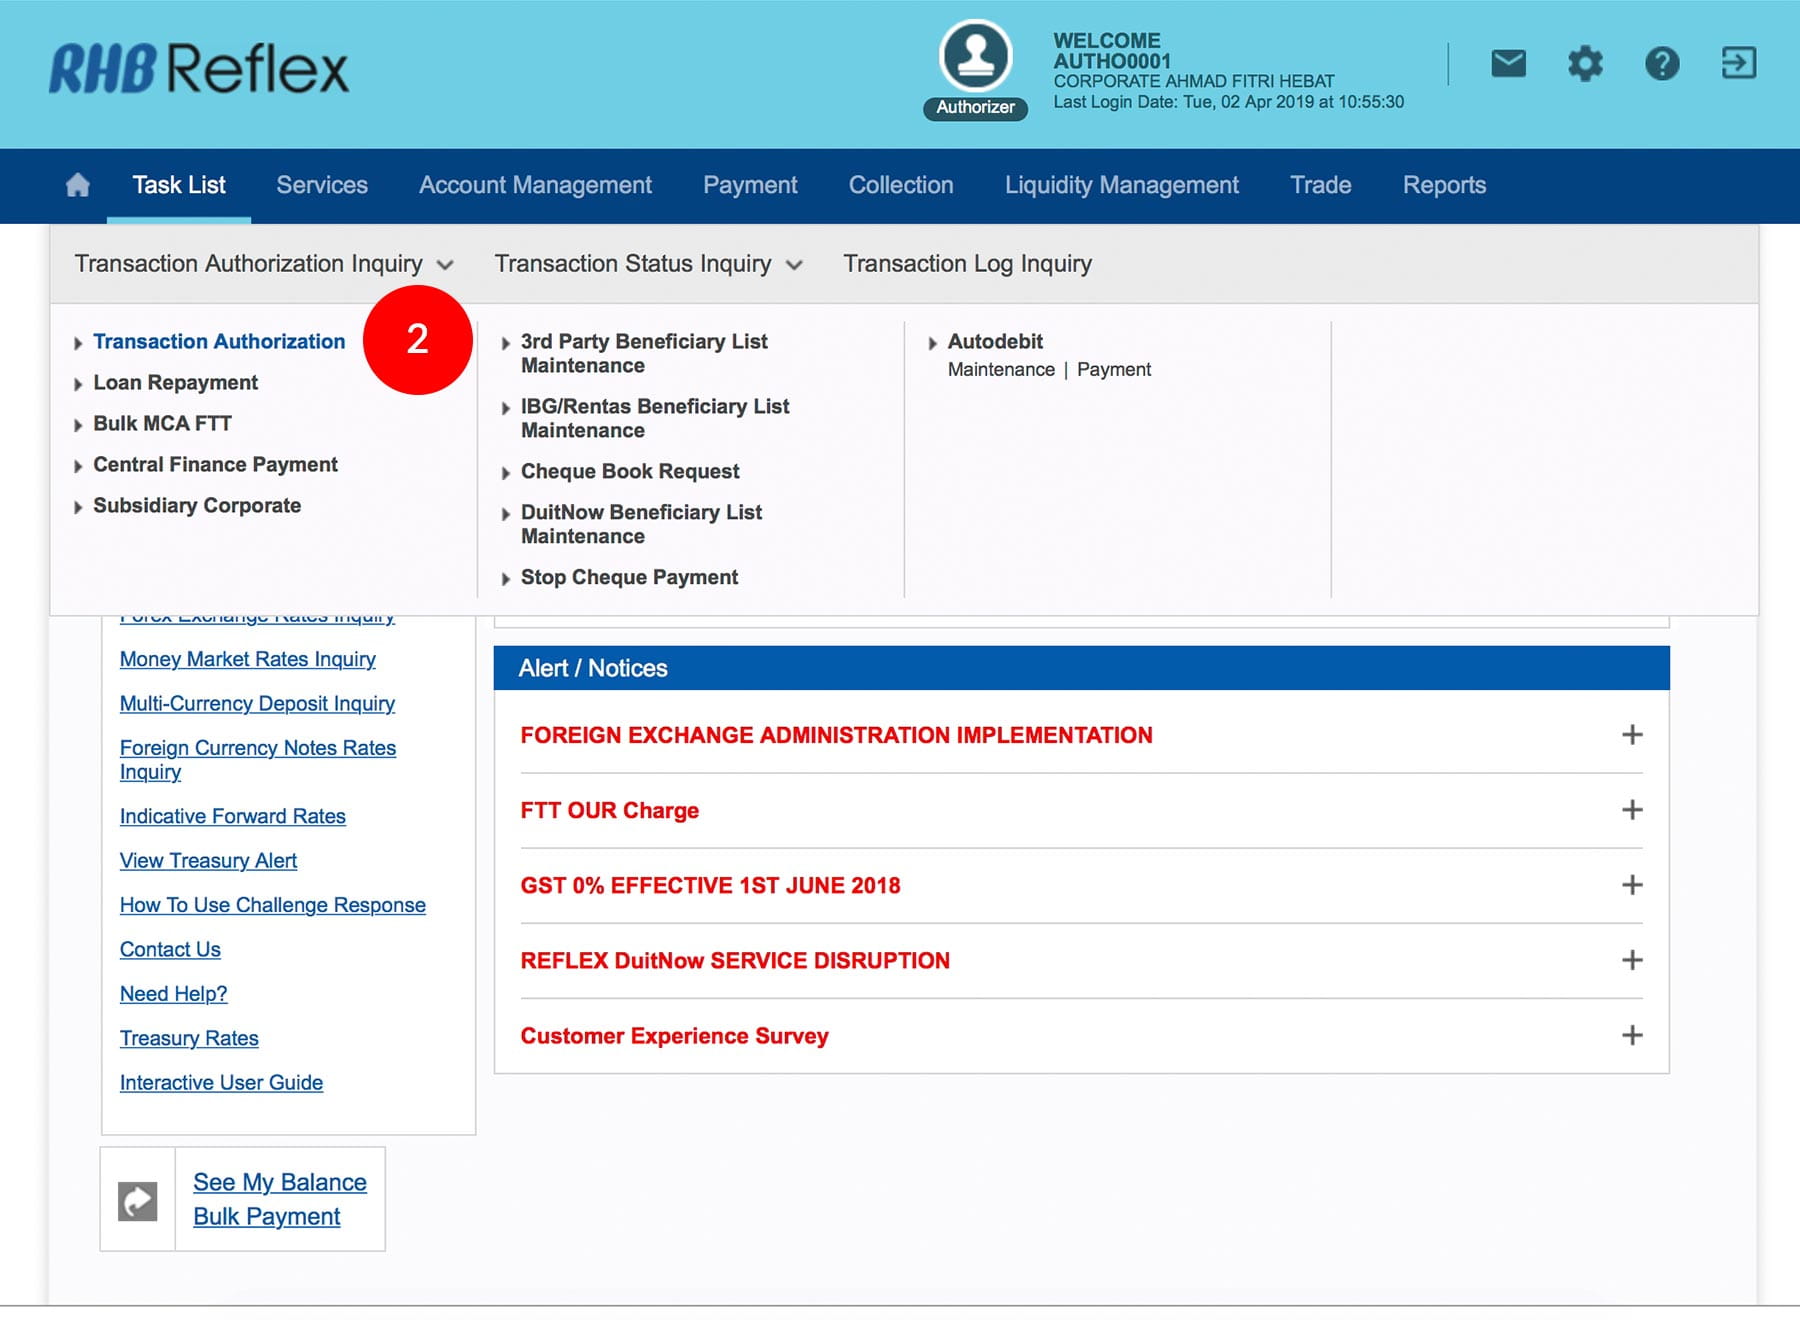The width and height of the screenshot is (1800, 1320).
Task: Open the mail inbox envelope icon
Action: point(1508,64)
